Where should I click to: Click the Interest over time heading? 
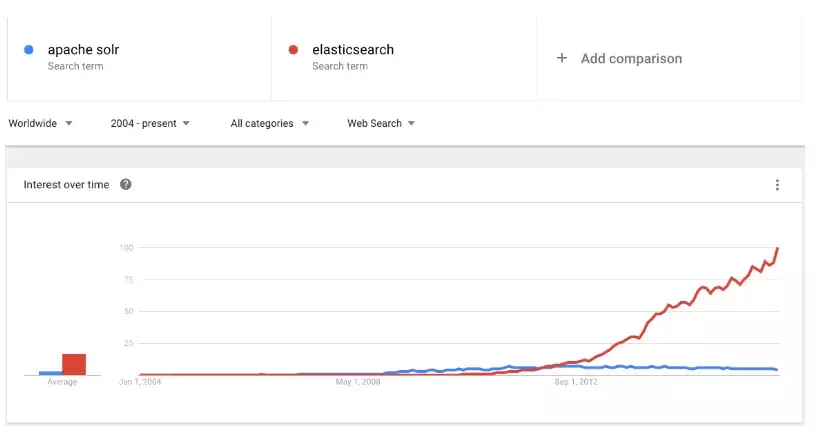tap(66, 184)
